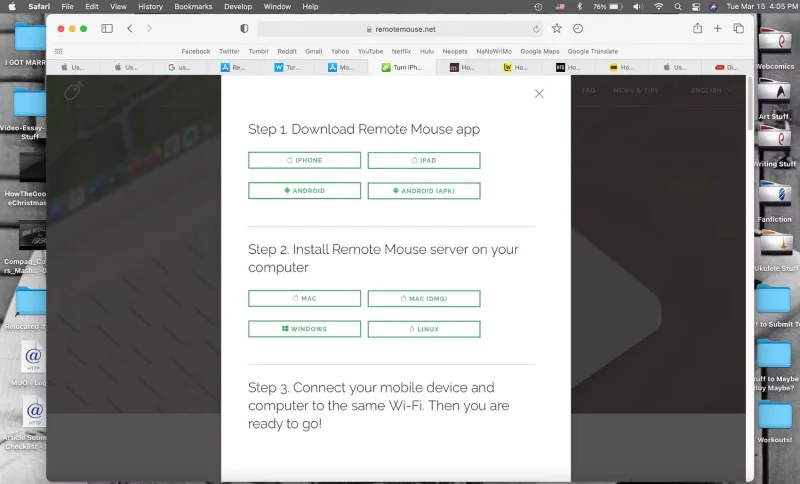Image resolution: width=800 pixels, height=484 pixels.
Task: Click the Wi-Fi status icon
Action: (659, 7)
